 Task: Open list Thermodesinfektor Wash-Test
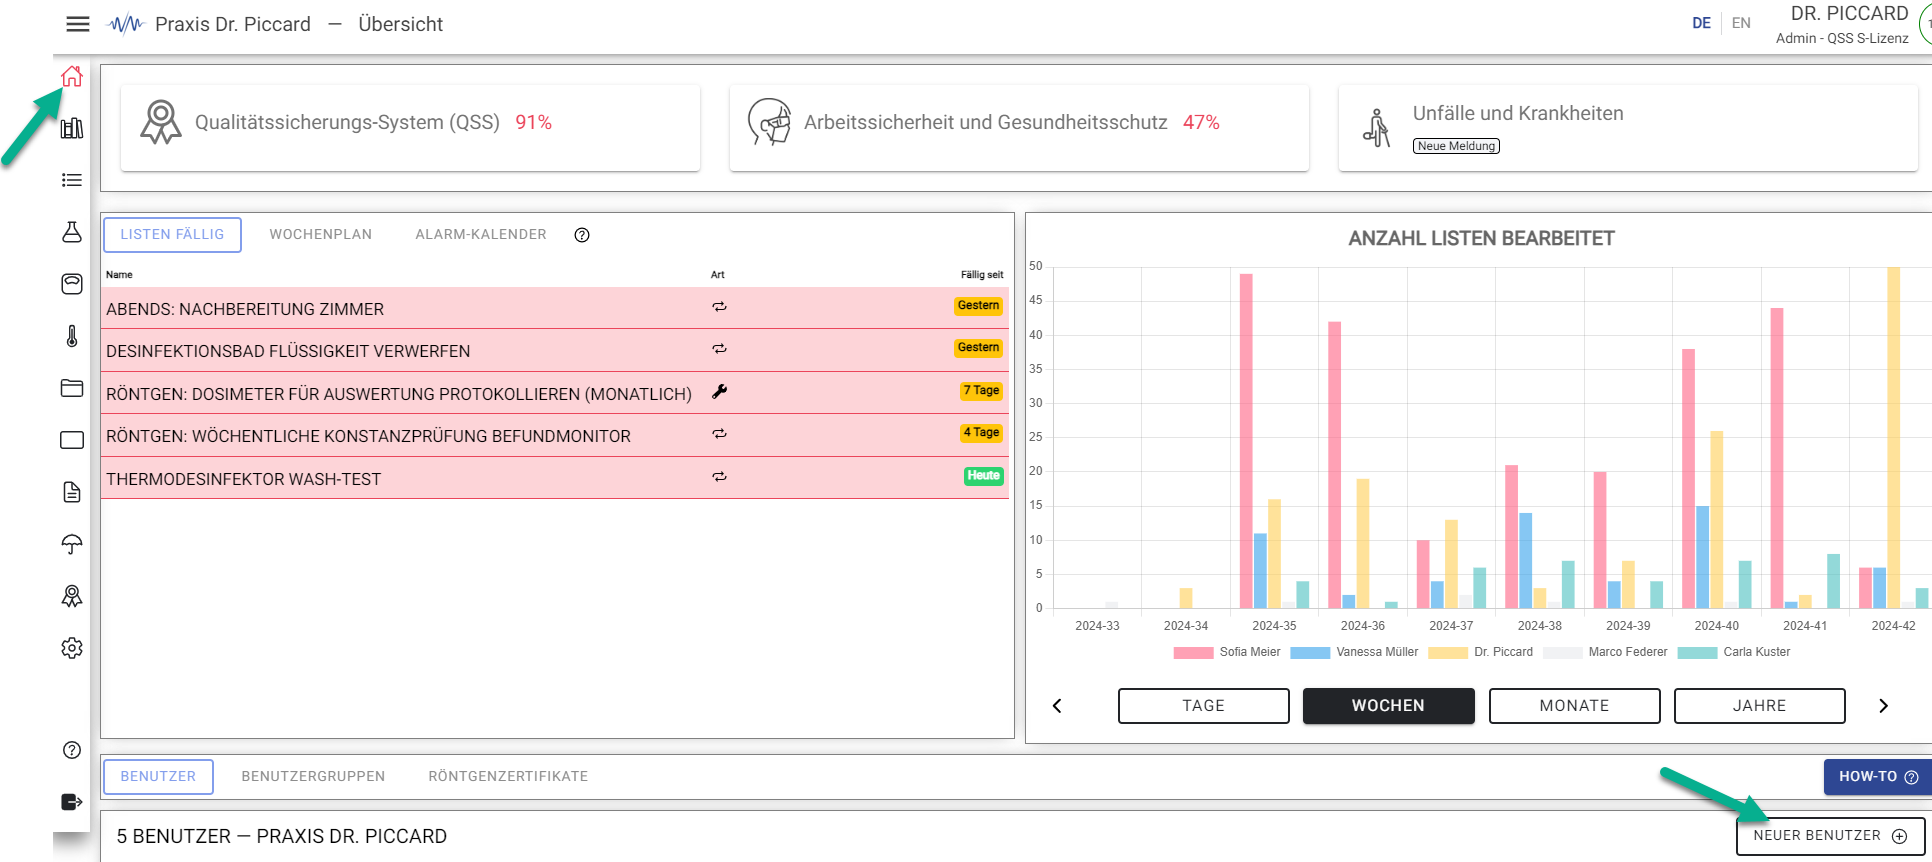[555, 479]
